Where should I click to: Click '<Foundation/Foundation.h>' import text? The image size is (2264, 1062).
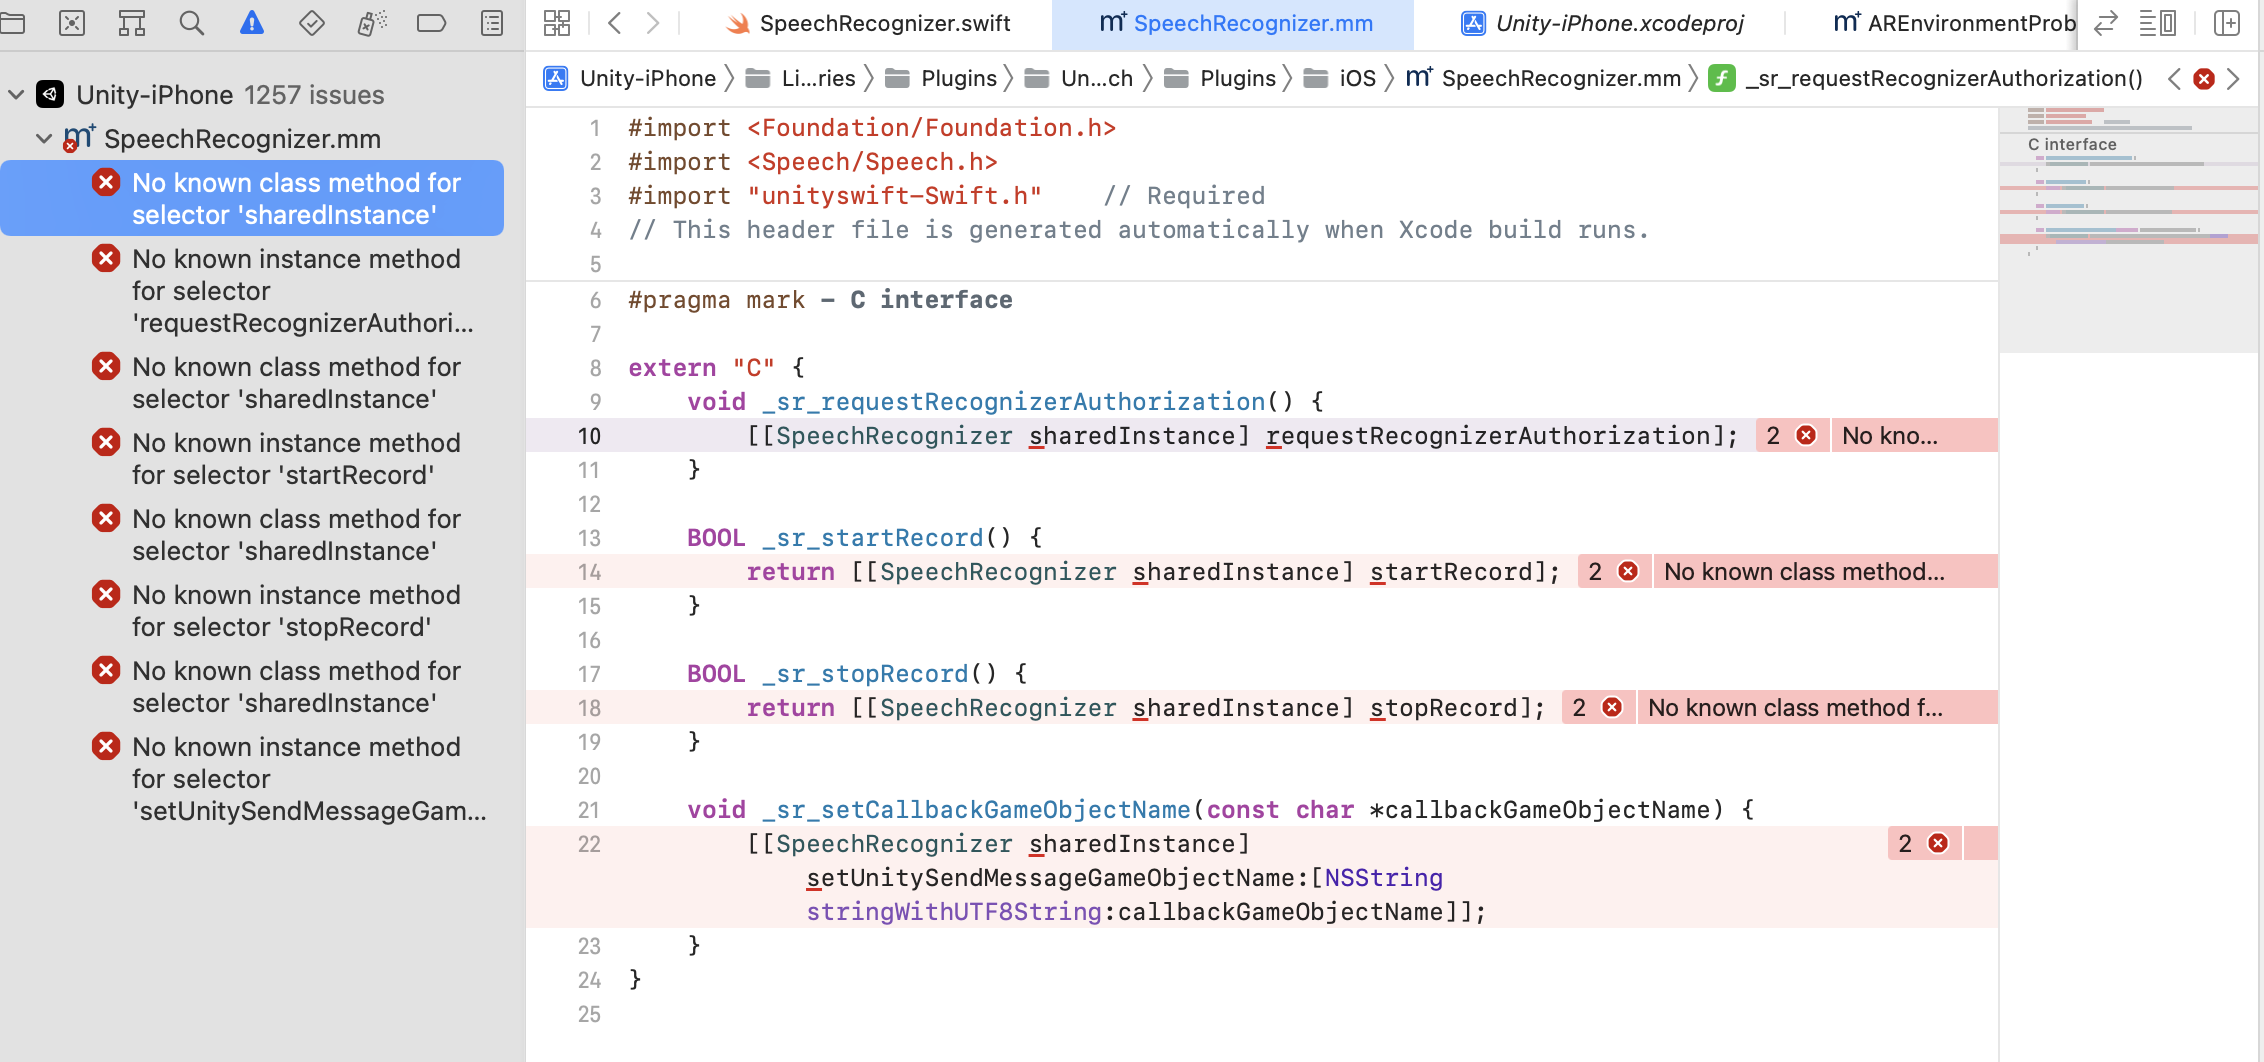coord(931,128)
